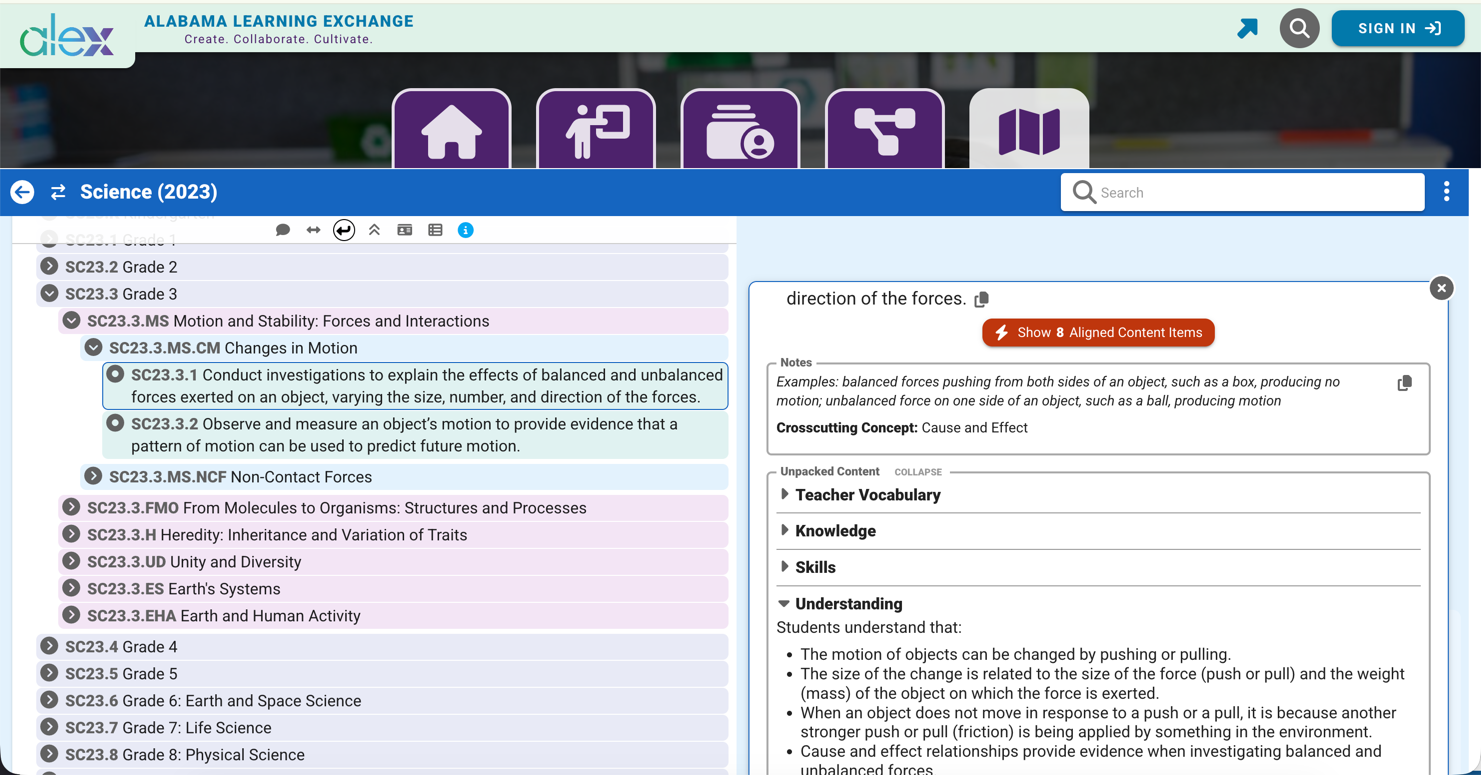Expand SC23.3.H Heredity chevron

click(x=71, y=534)
